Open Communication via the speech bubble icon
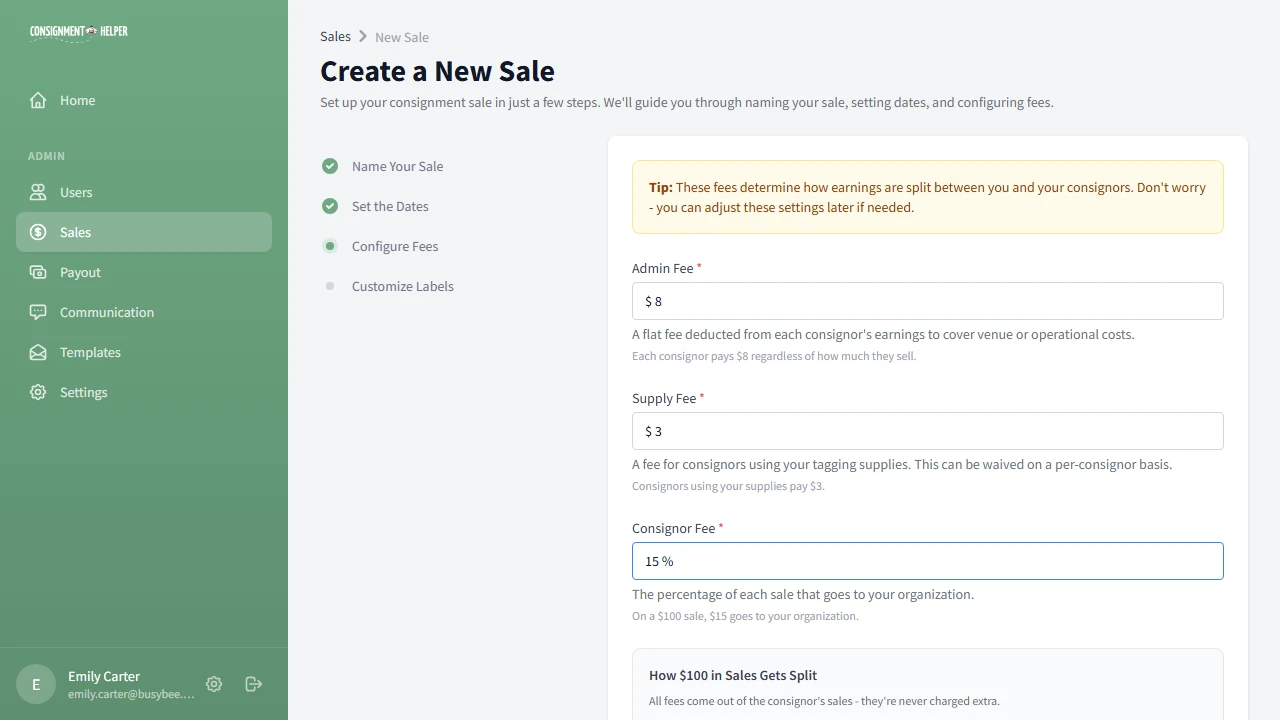 tap(36, 312)
